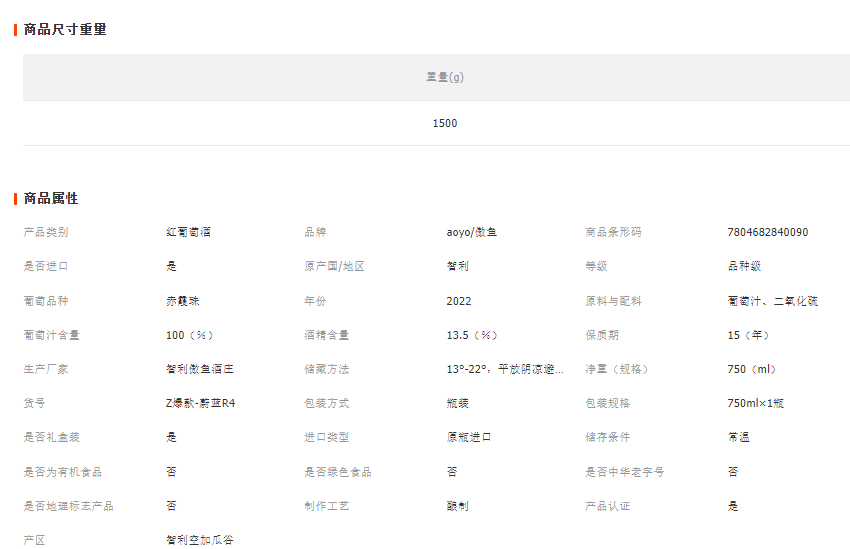Image resolution: width=850 pixels, height=549 pixels.
Task: Select the shelf life value 15(年)
Action: click(748, 335)
